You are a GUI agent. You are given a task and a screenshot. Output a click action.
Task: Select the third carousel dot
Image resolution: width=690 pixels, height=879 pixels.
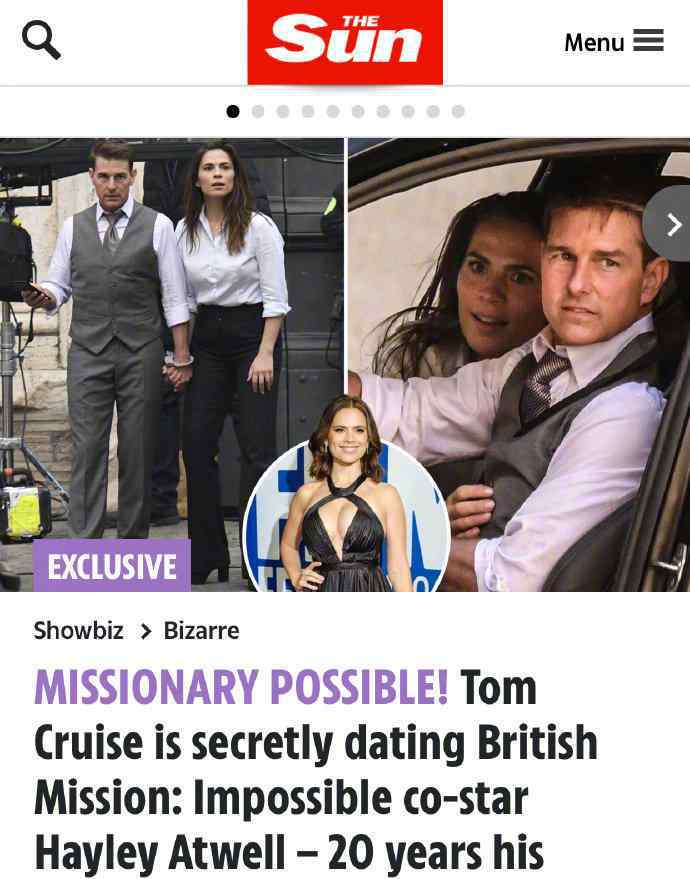click(x=283, y=112)
